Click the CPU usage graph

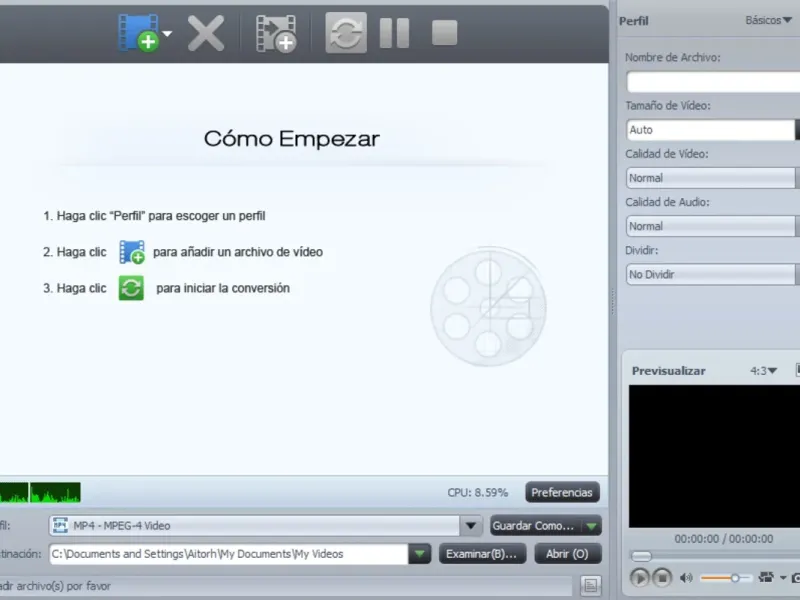40,492
